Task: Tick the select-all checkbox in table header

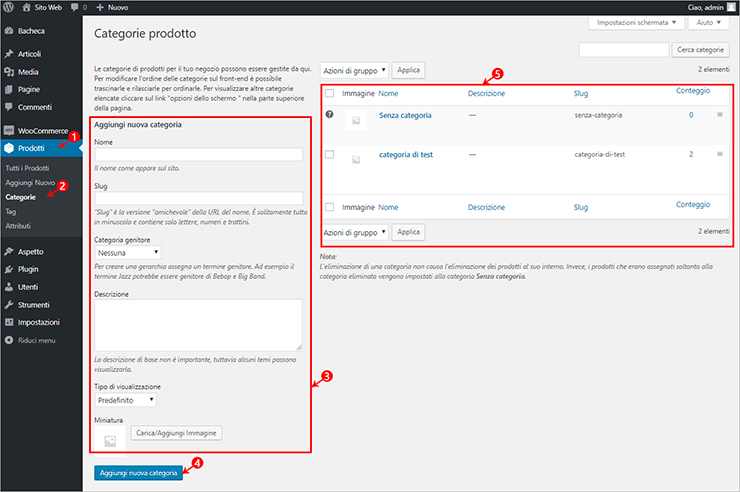Action: point(329,93)
